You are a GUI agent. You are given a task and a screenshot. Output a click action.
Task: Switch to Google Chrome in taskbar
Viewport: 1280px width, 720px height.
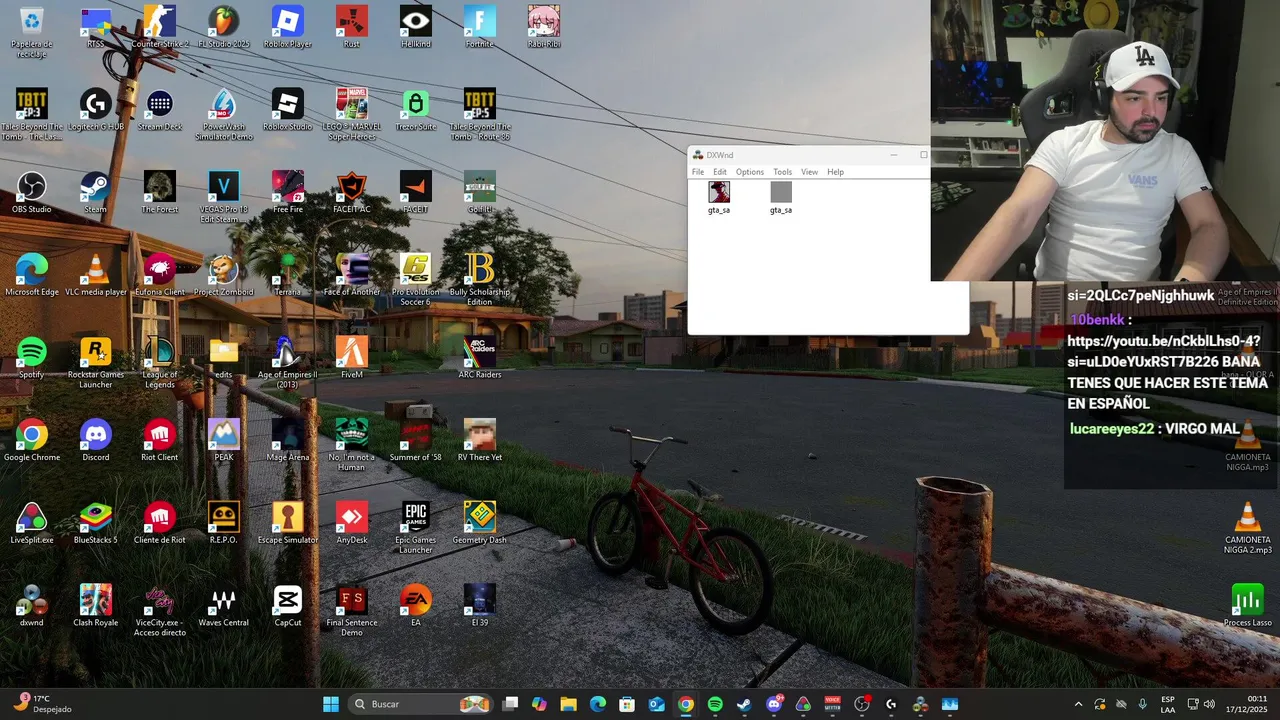click(x=685, y=704)
